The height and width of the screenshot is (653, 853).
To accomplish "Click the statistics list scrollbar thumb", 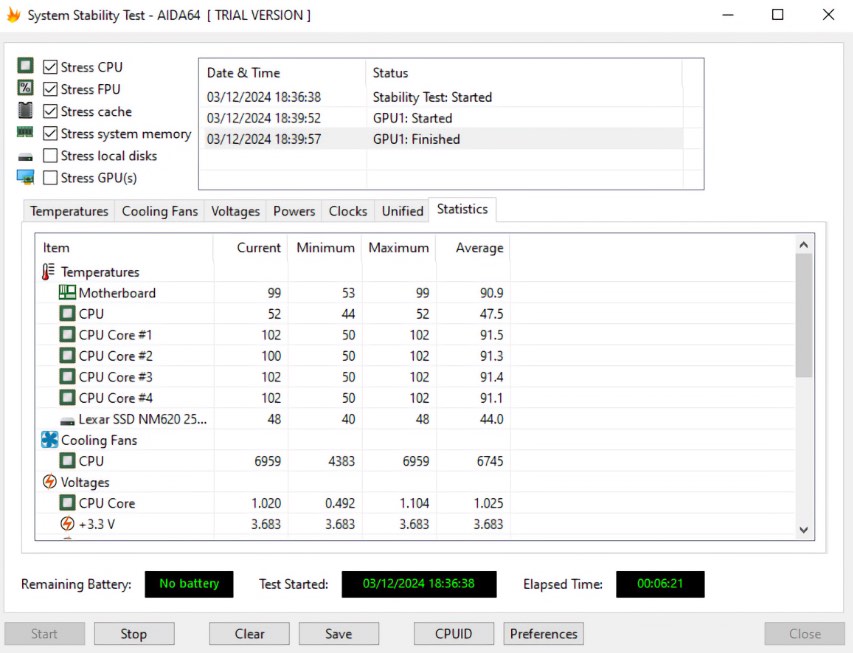I will pyautogui.click(x=803, y=316).
